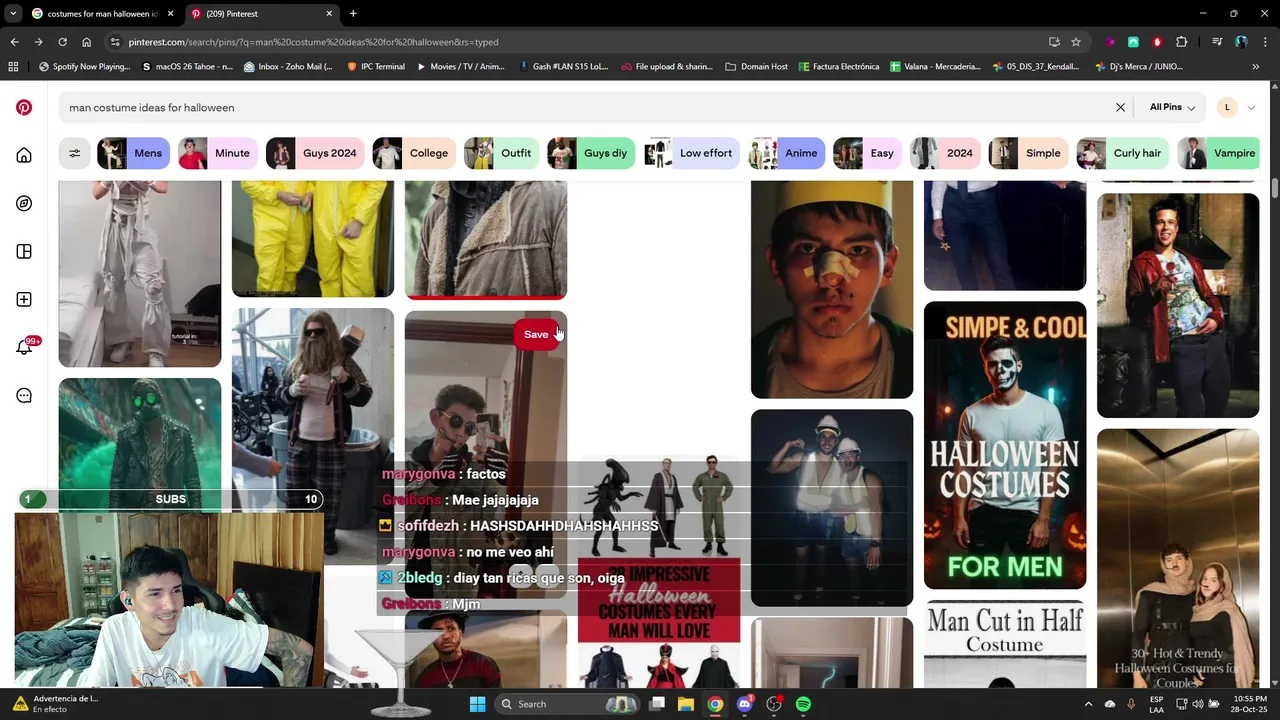1280x720 pixels.
Task: Show more bookmarks chevron
Action: (1256, 66)
